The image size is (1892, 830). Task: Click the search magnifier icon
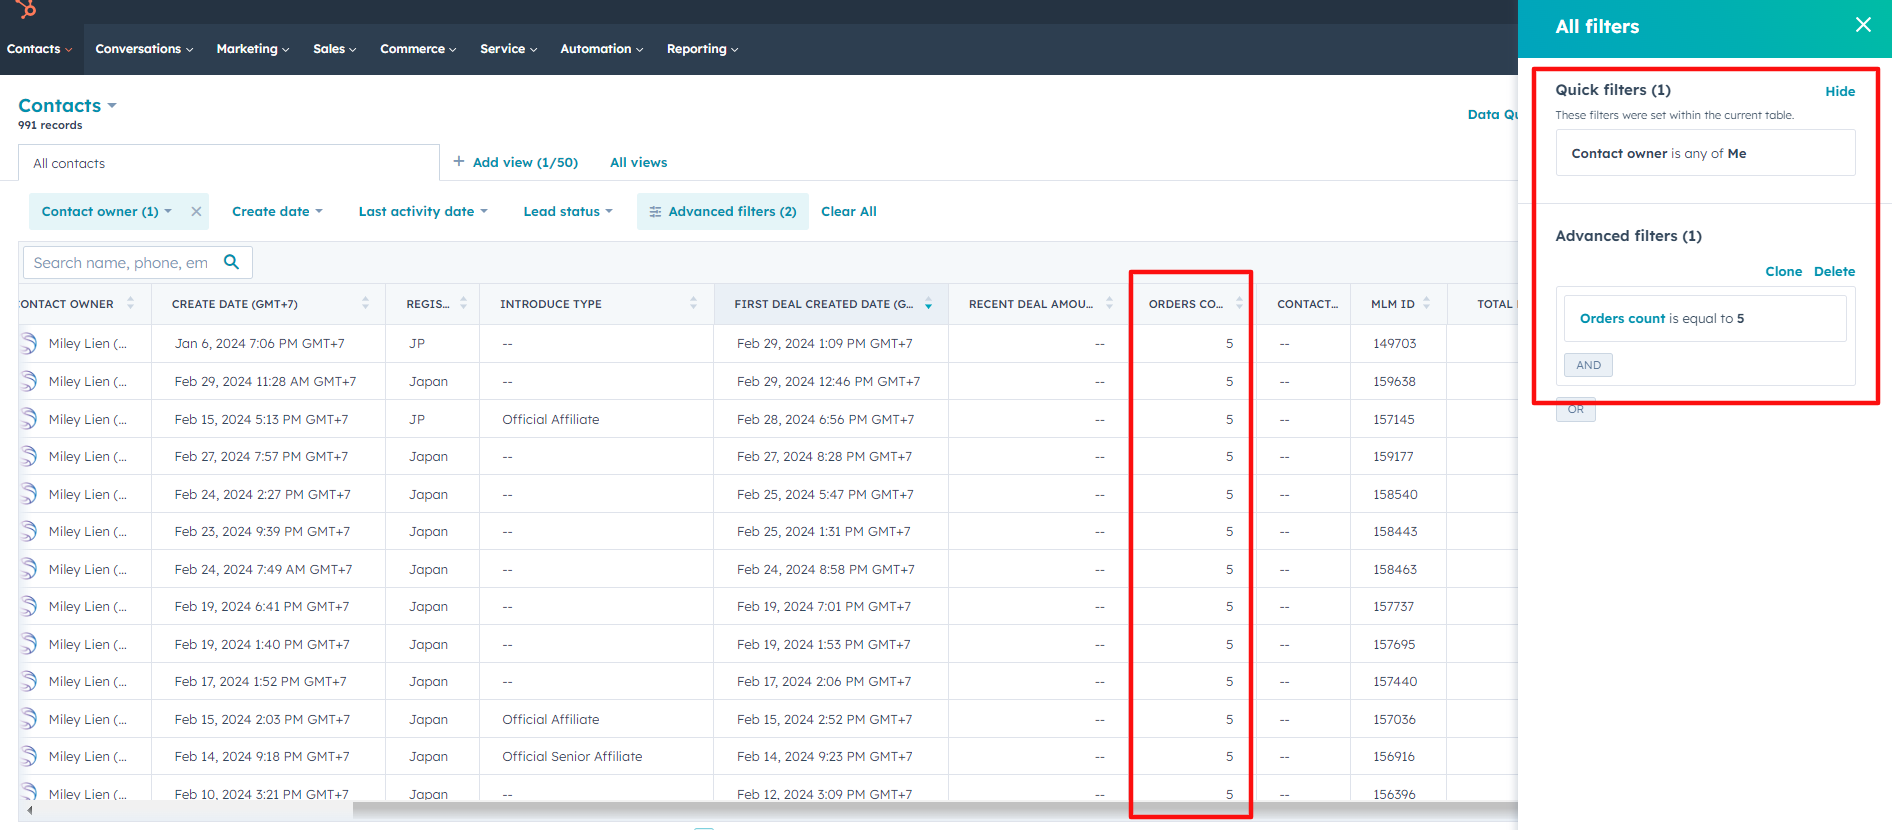pos(231,262)
